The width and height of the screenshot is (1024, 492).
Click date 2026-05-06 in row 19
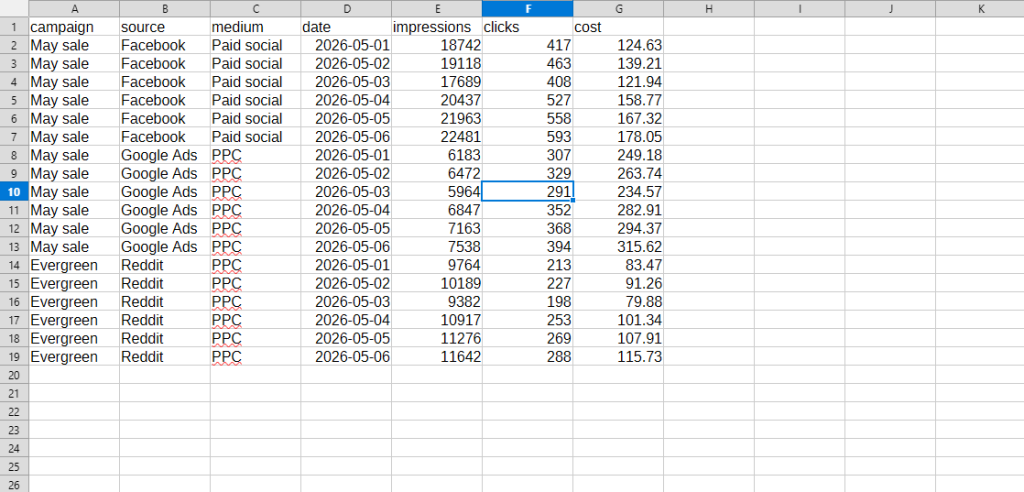pyautogui.click(x=346, y=356)
